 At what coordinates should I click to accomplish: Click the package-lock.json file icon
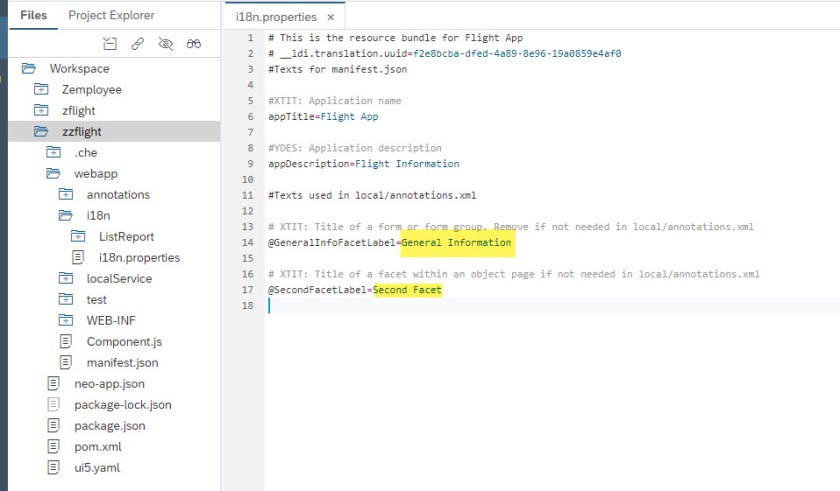pos(53,404)
